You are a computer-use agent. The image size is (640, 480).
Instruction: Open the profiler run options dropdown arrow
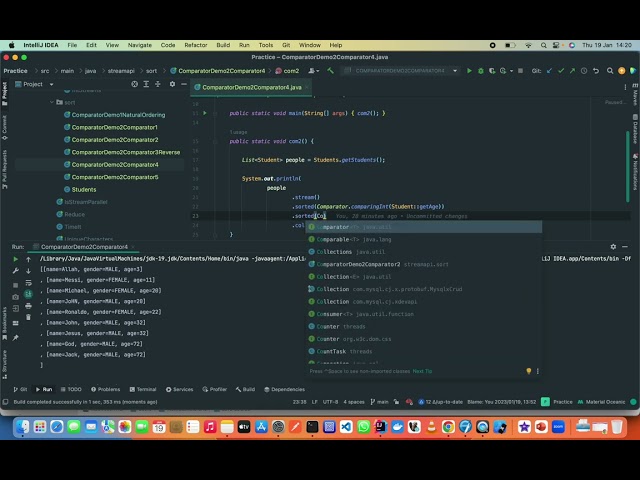[x=511, y=71]
